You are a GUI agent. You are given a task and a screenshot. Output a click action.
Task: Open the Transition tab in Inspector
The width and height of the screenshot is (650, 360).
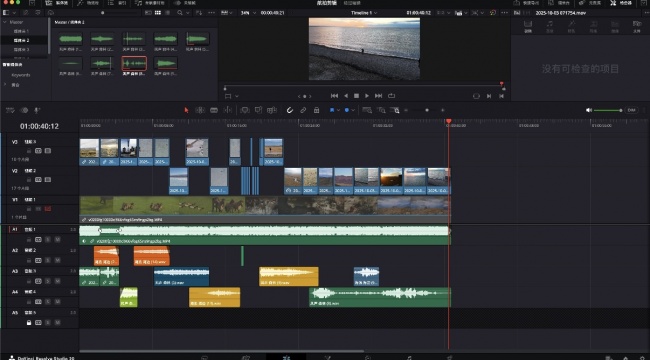click(x=594, y=26)
